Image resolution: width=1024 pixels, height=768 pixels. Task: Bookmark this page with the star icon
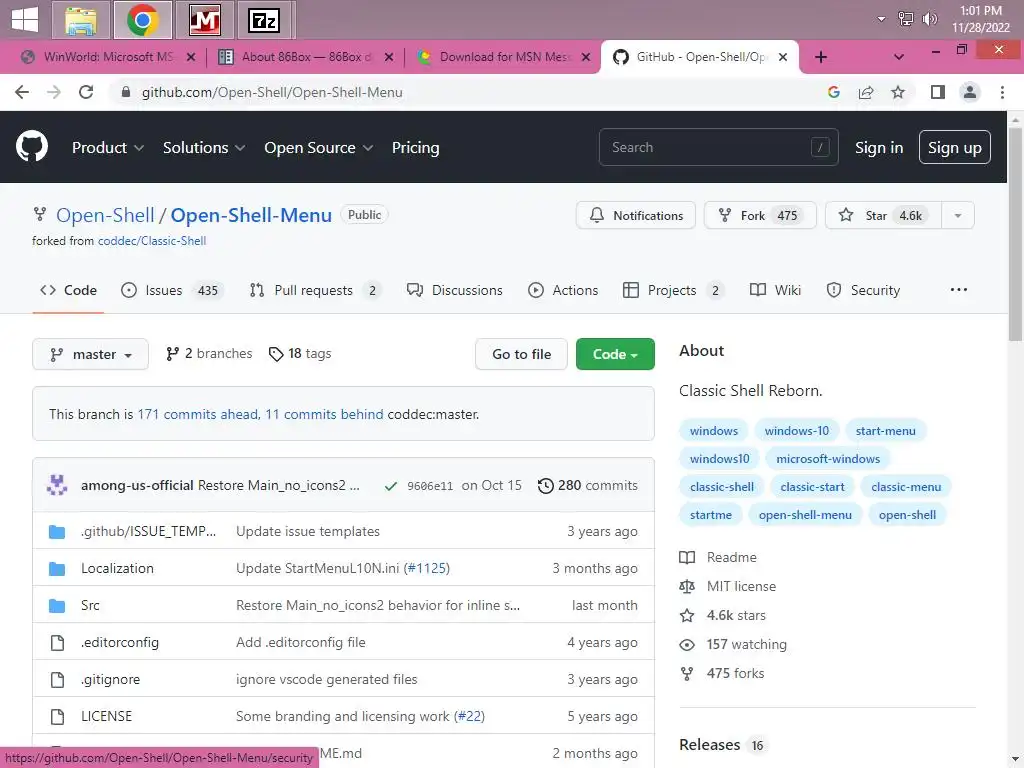click(x=898, y=92)
